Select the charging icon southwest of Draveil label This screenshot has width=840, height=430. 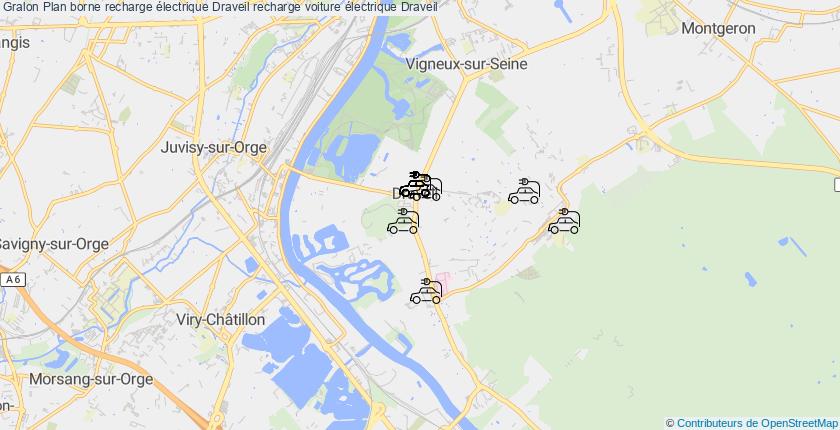(x=403, y=221)
